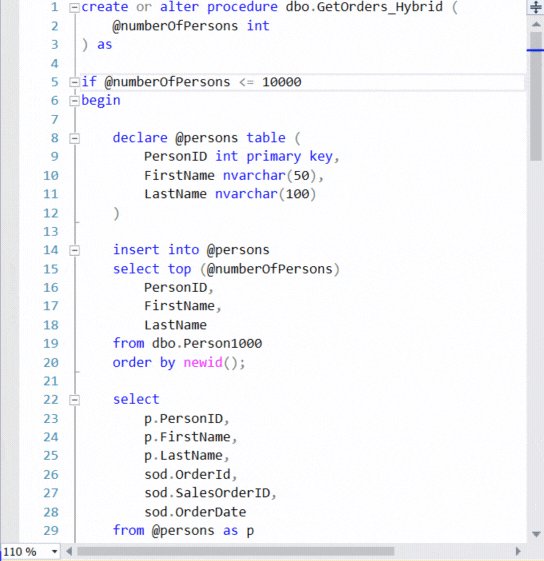Click the horizontal scrollbar right arrow
The width and height of the screenshot is (544, 561).
pos(518,551)
